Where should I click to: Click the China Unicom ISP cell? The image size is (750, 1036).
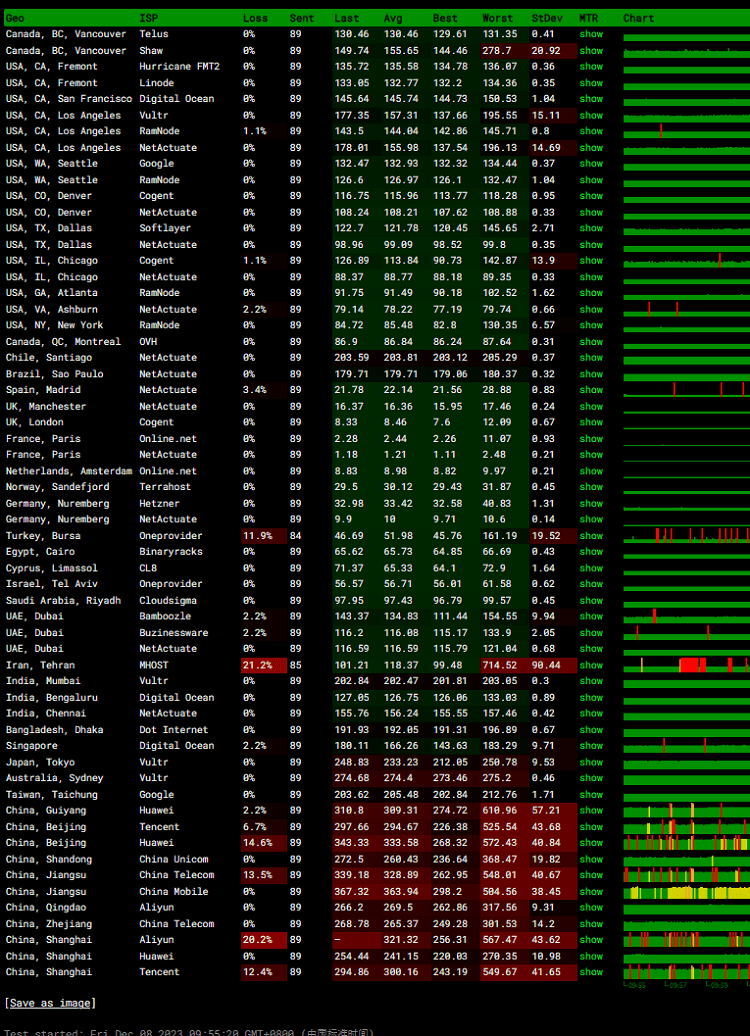click(x=174, y=859)
